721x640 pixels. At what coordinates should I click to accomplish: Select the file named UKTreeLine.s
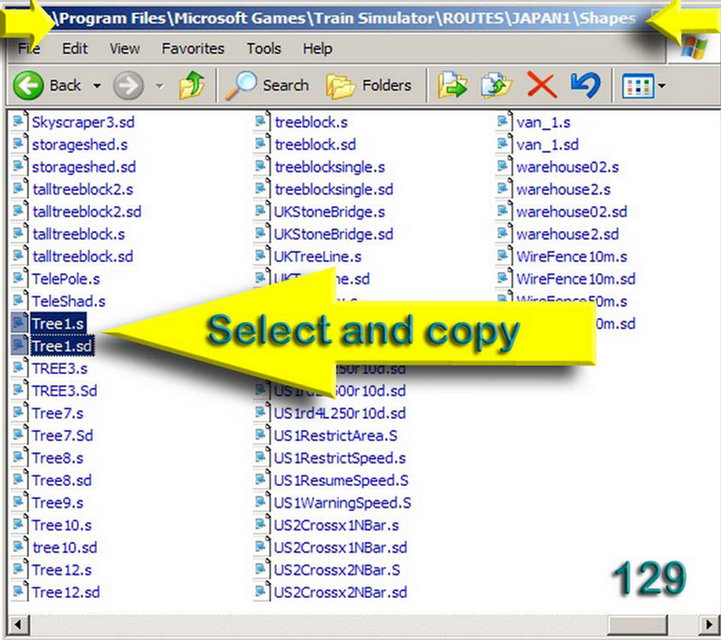(318, 256)
